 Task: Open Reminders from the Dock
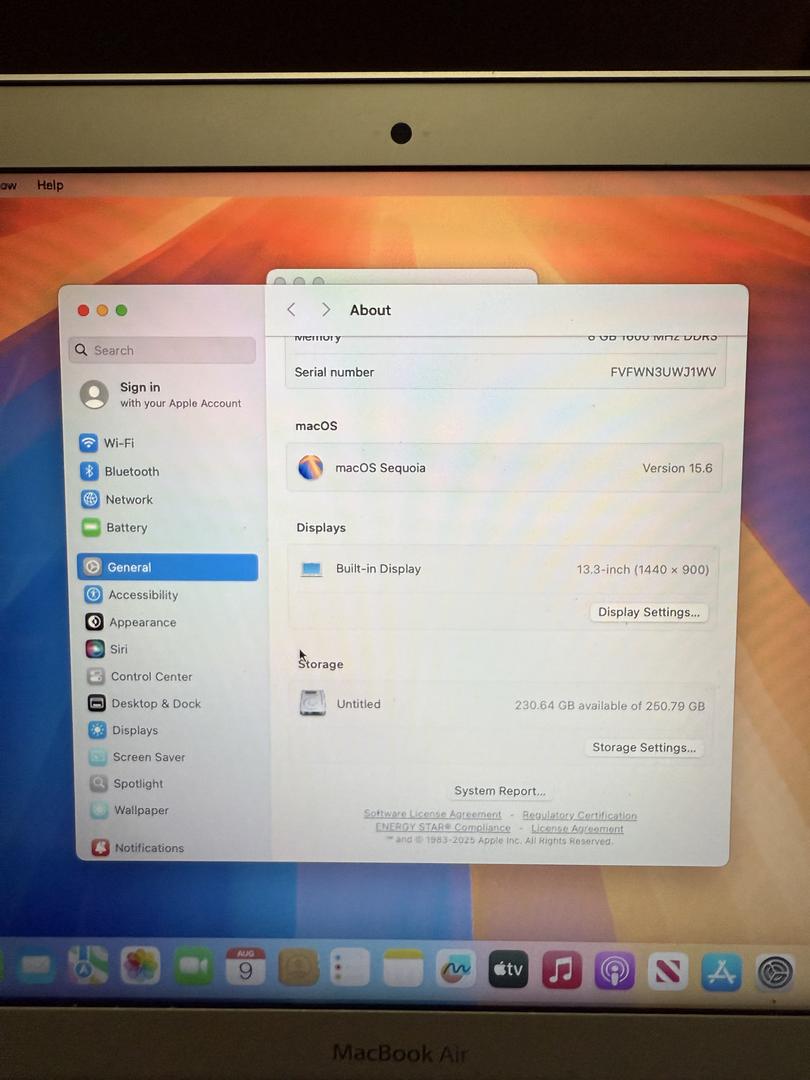point(351,967)
